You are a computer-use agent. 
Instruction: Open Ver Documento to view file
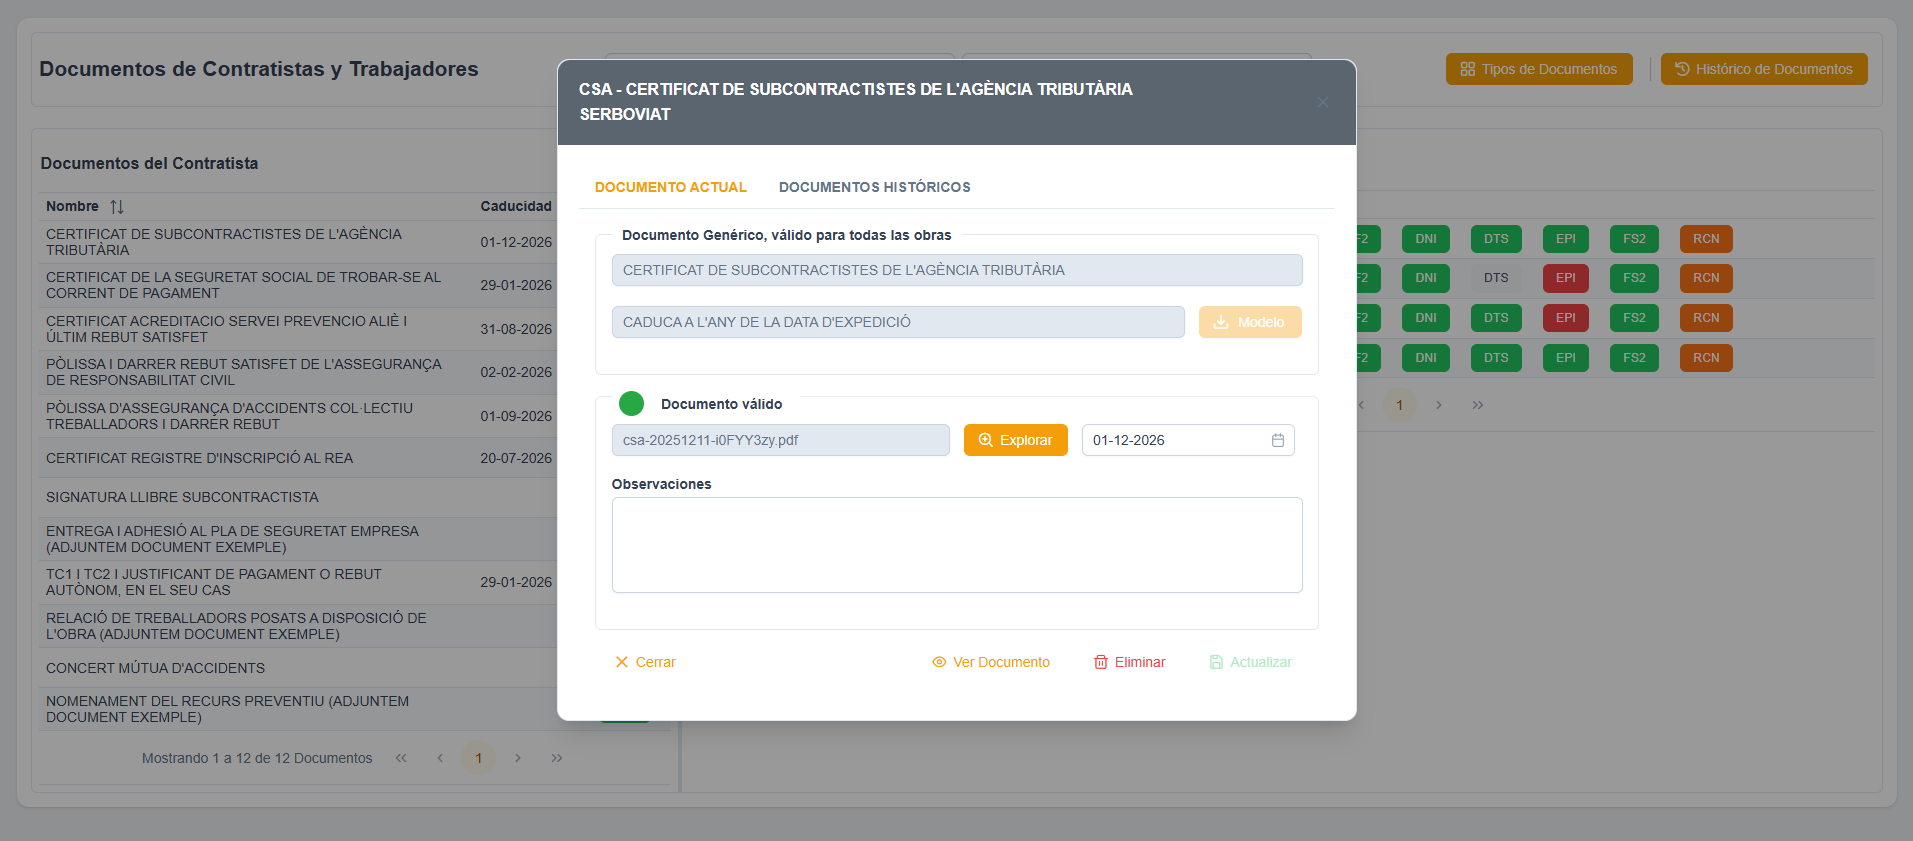pos(991,662)
